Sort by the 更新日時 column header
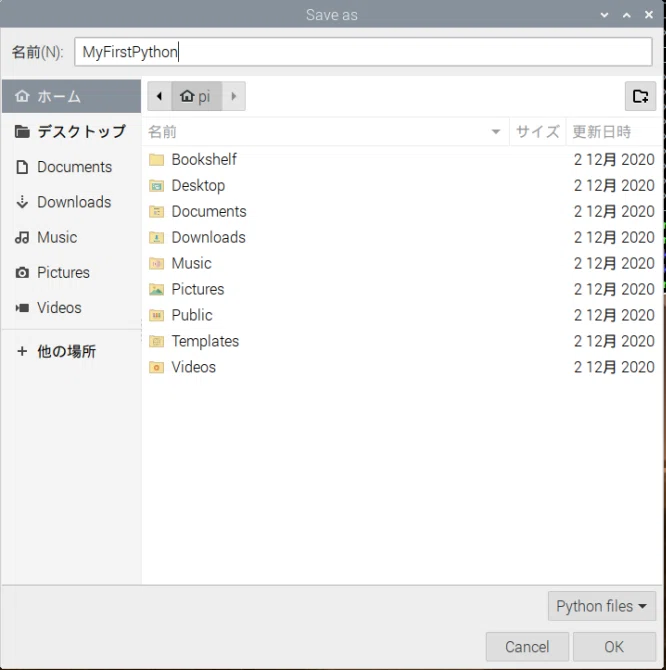Screen dimensions: 666x670 [x=614, y=132]
